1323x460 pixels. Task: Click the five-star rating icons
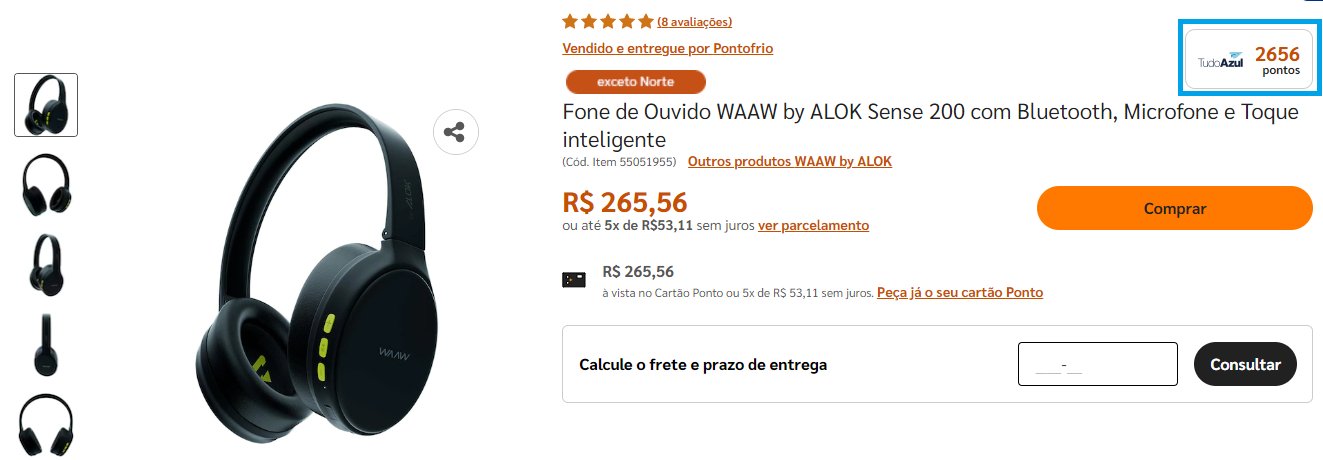pos(608,21)
